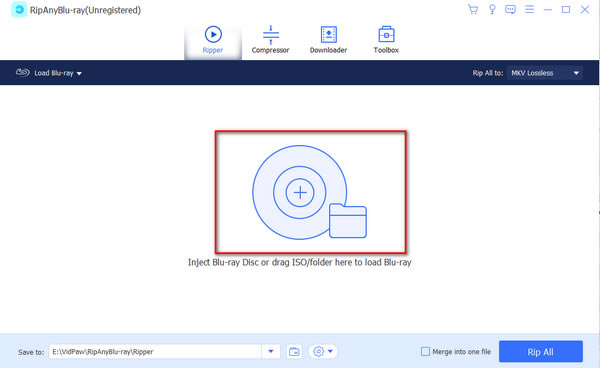Image resolution: width=600 pixels, height=368 pixels.
Task: Select the Ripper tab
Action: (x=213, y=40)
